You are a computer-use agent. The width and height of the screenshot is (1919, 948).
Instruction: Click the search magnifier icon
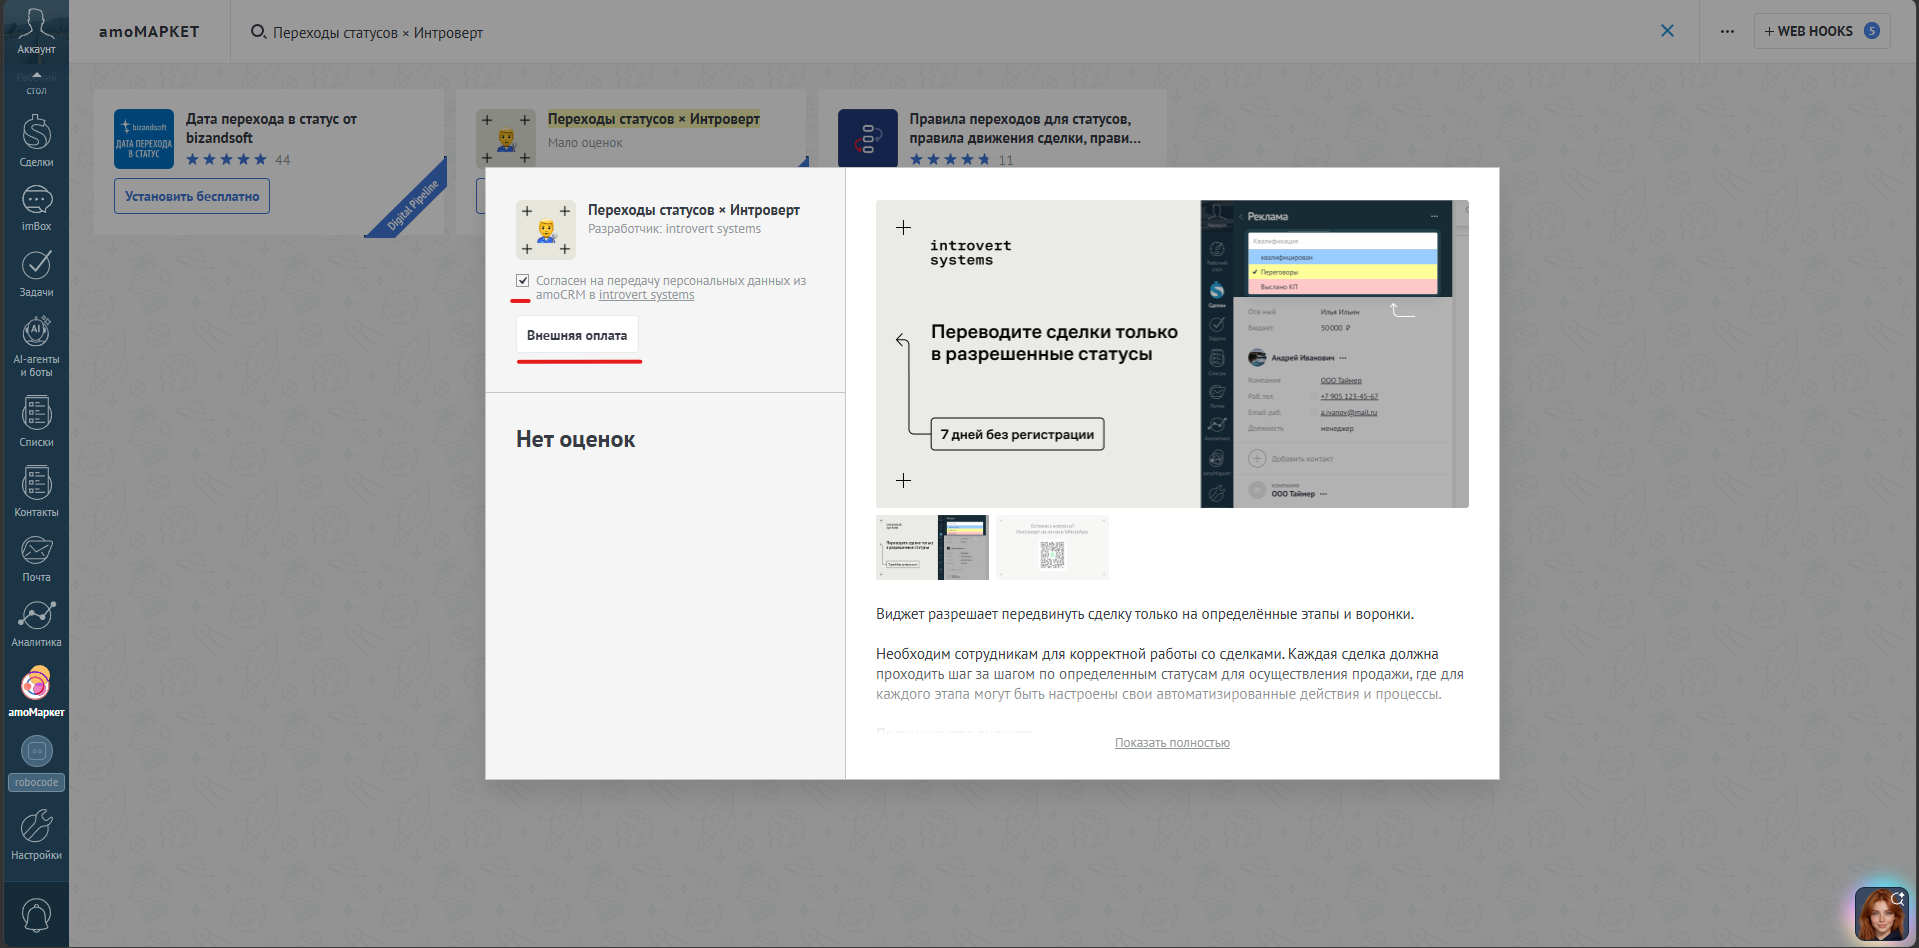(x=258, y=32)
